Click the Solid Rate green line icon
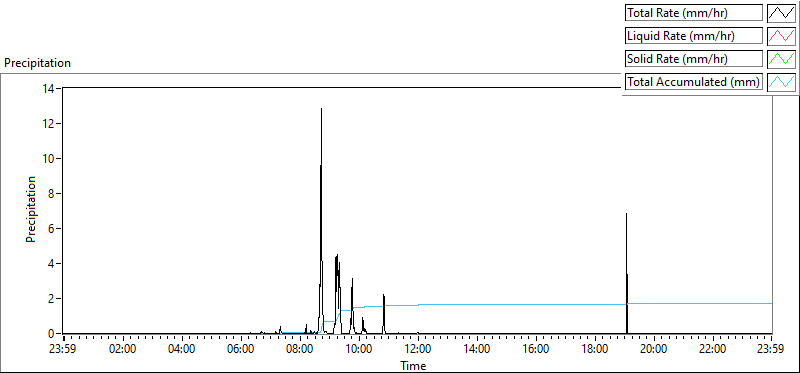The height and width of the screenshot is (373, 800). (x=781, y=59)
